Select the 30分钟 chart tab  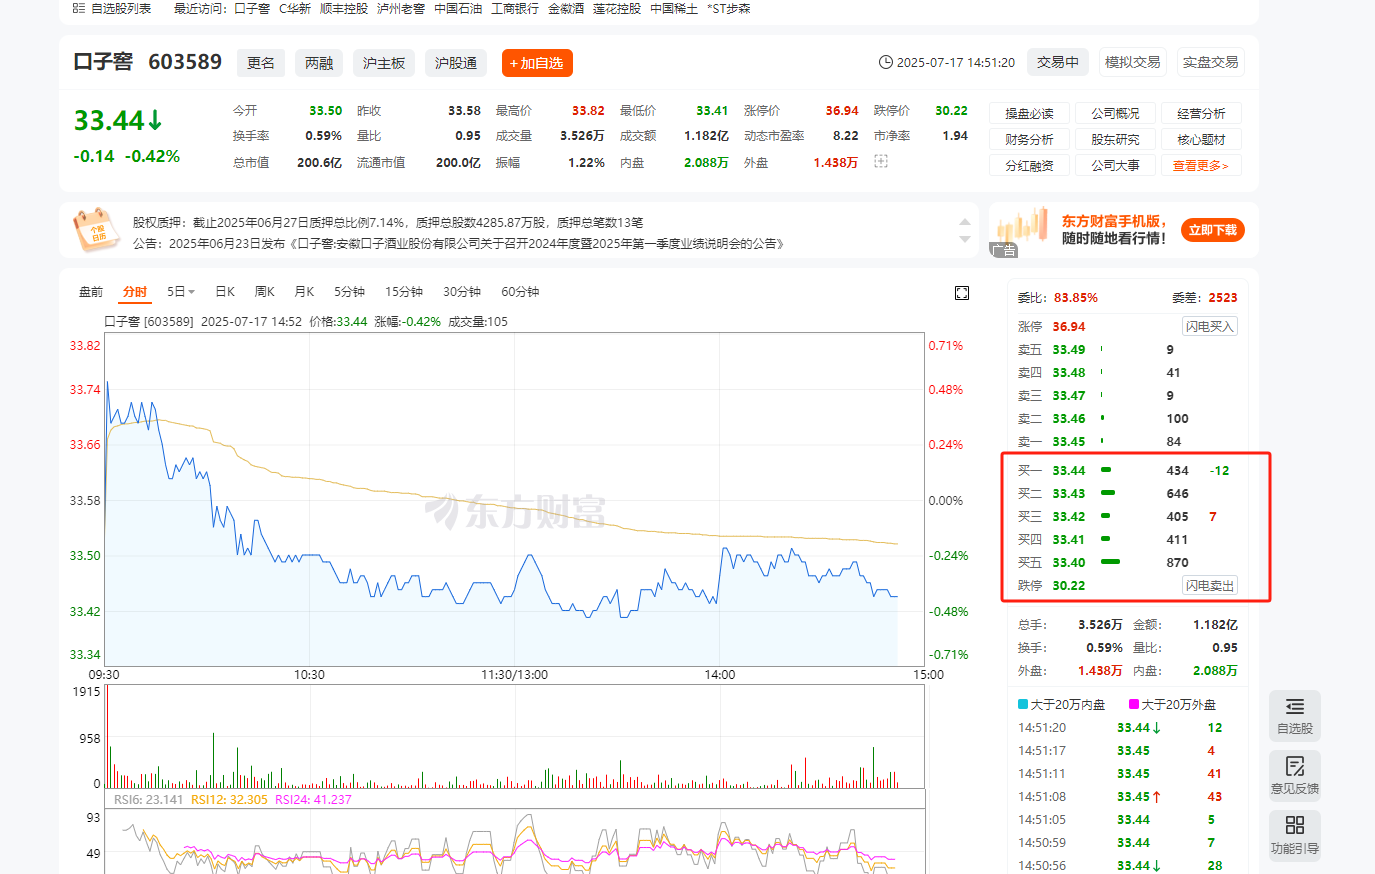[x=462, y=292]
